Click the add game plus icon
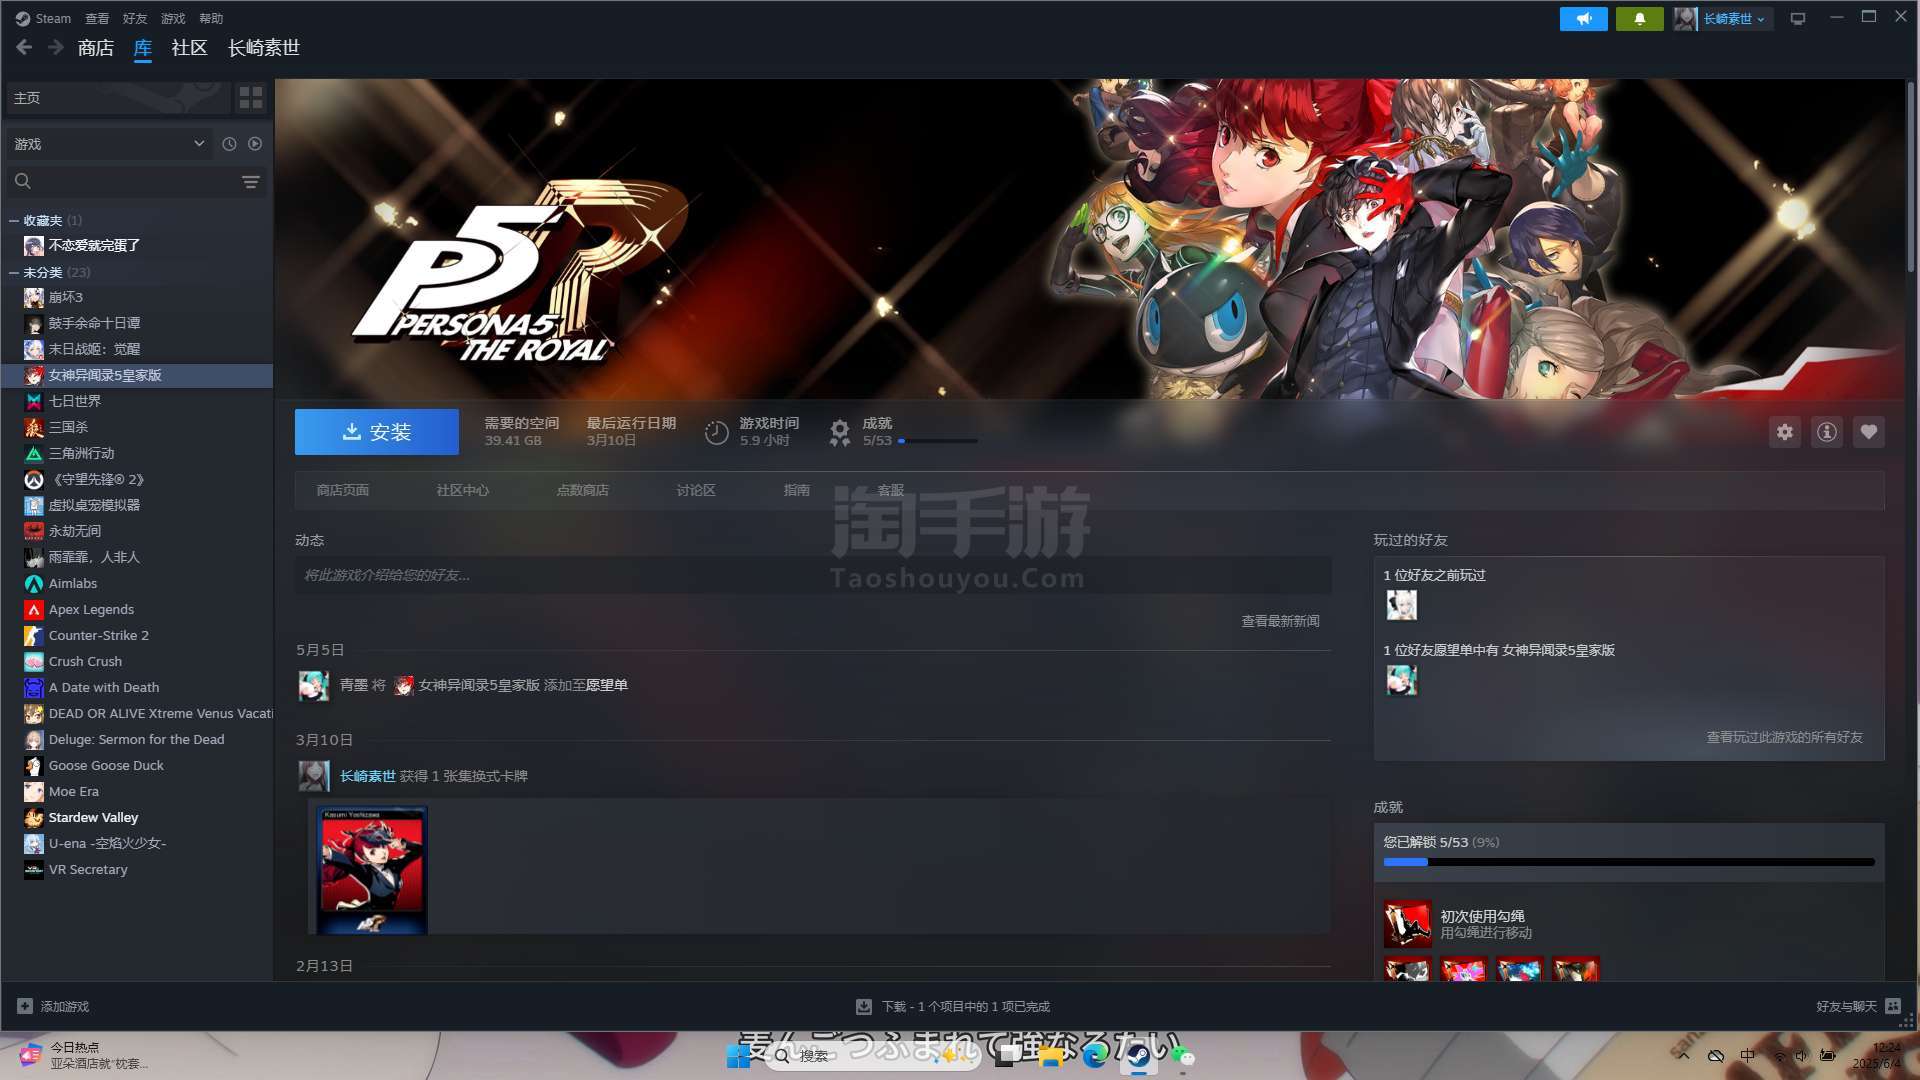This screenshot has height=1080, width=1920. click(25, 1006)
